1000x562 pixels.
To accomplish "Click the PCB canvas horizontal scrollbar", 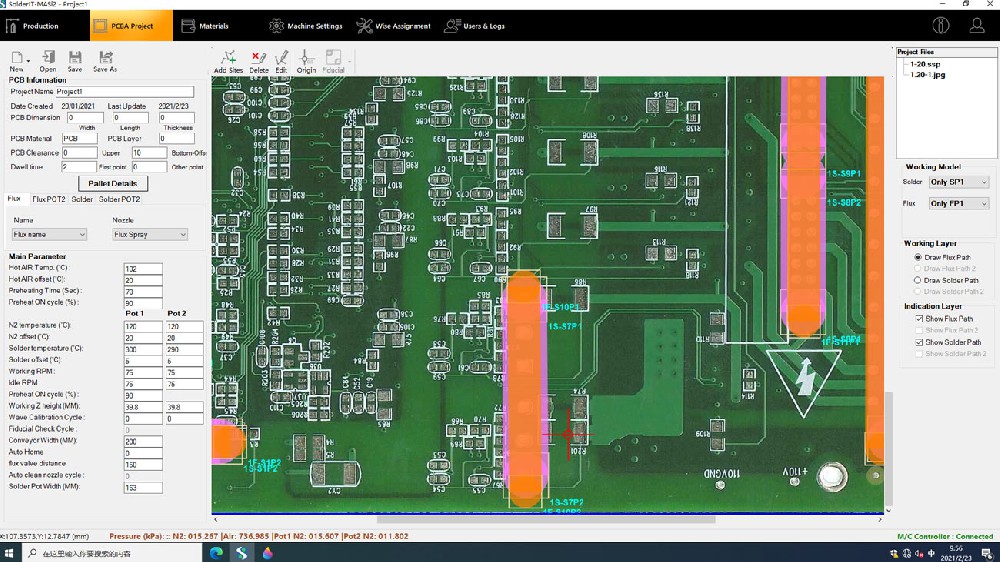I will point(547,519).
